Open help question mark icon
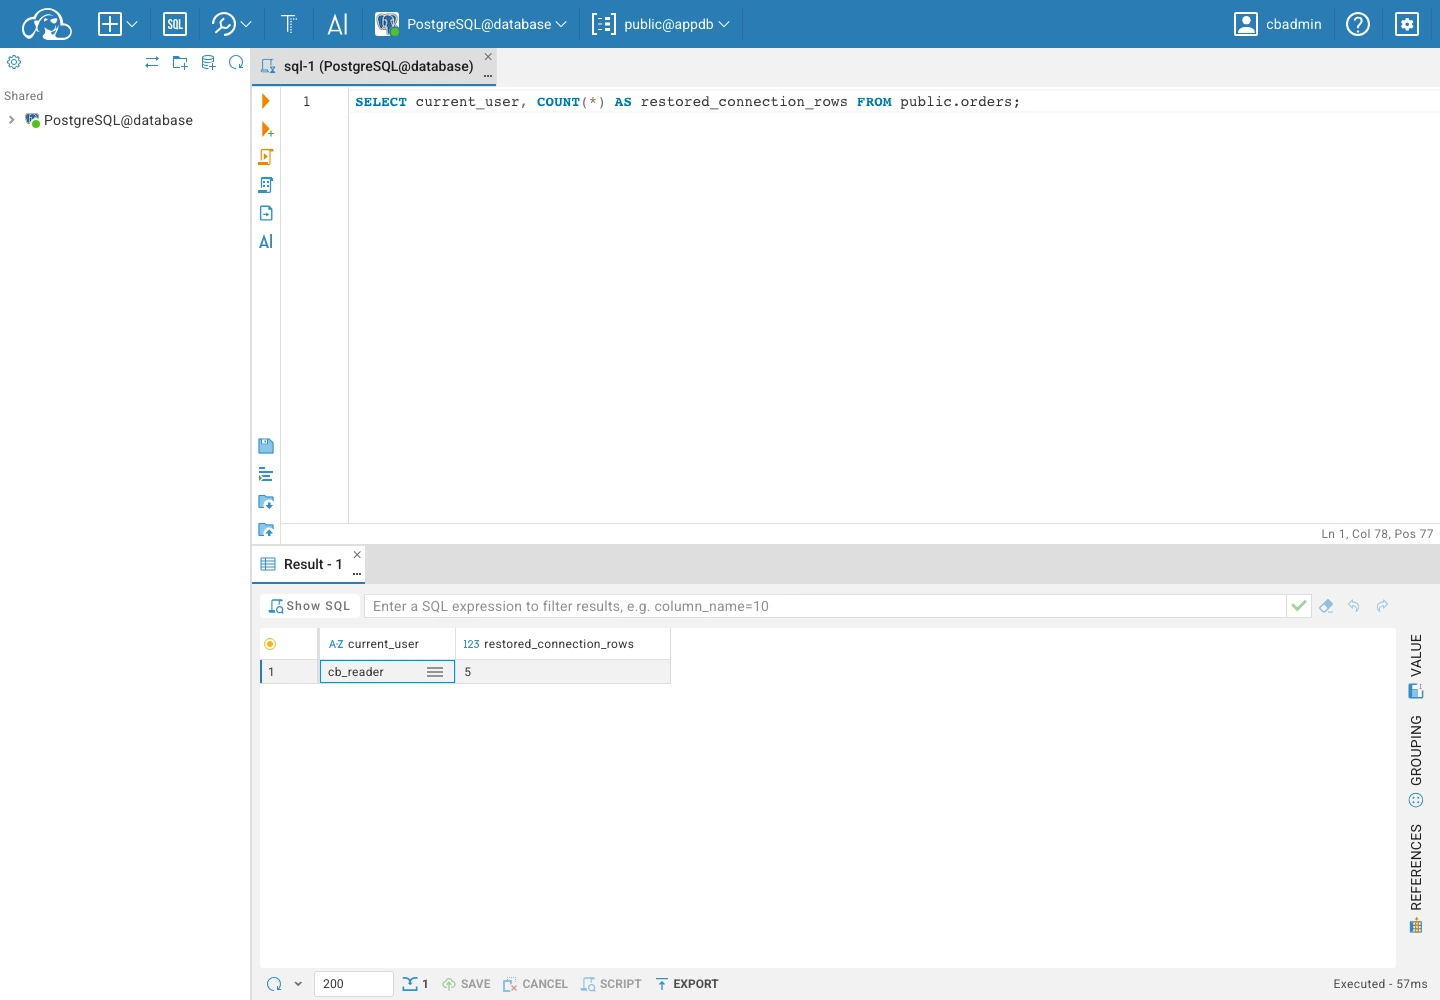This screenshot has width=1440, height=1000. point(1358,24)
